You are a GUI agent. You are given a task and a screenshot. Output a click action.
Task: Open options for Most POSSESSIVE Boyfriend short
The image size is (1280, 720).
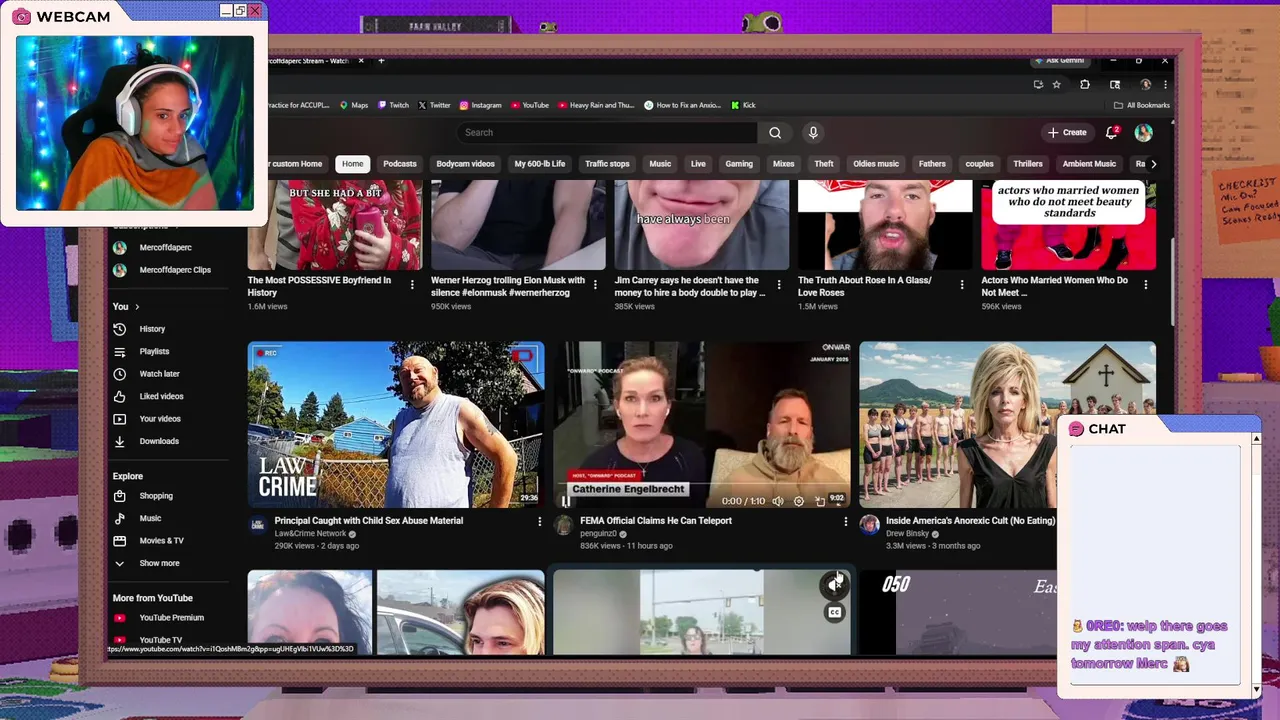click(x=412, y=285)
